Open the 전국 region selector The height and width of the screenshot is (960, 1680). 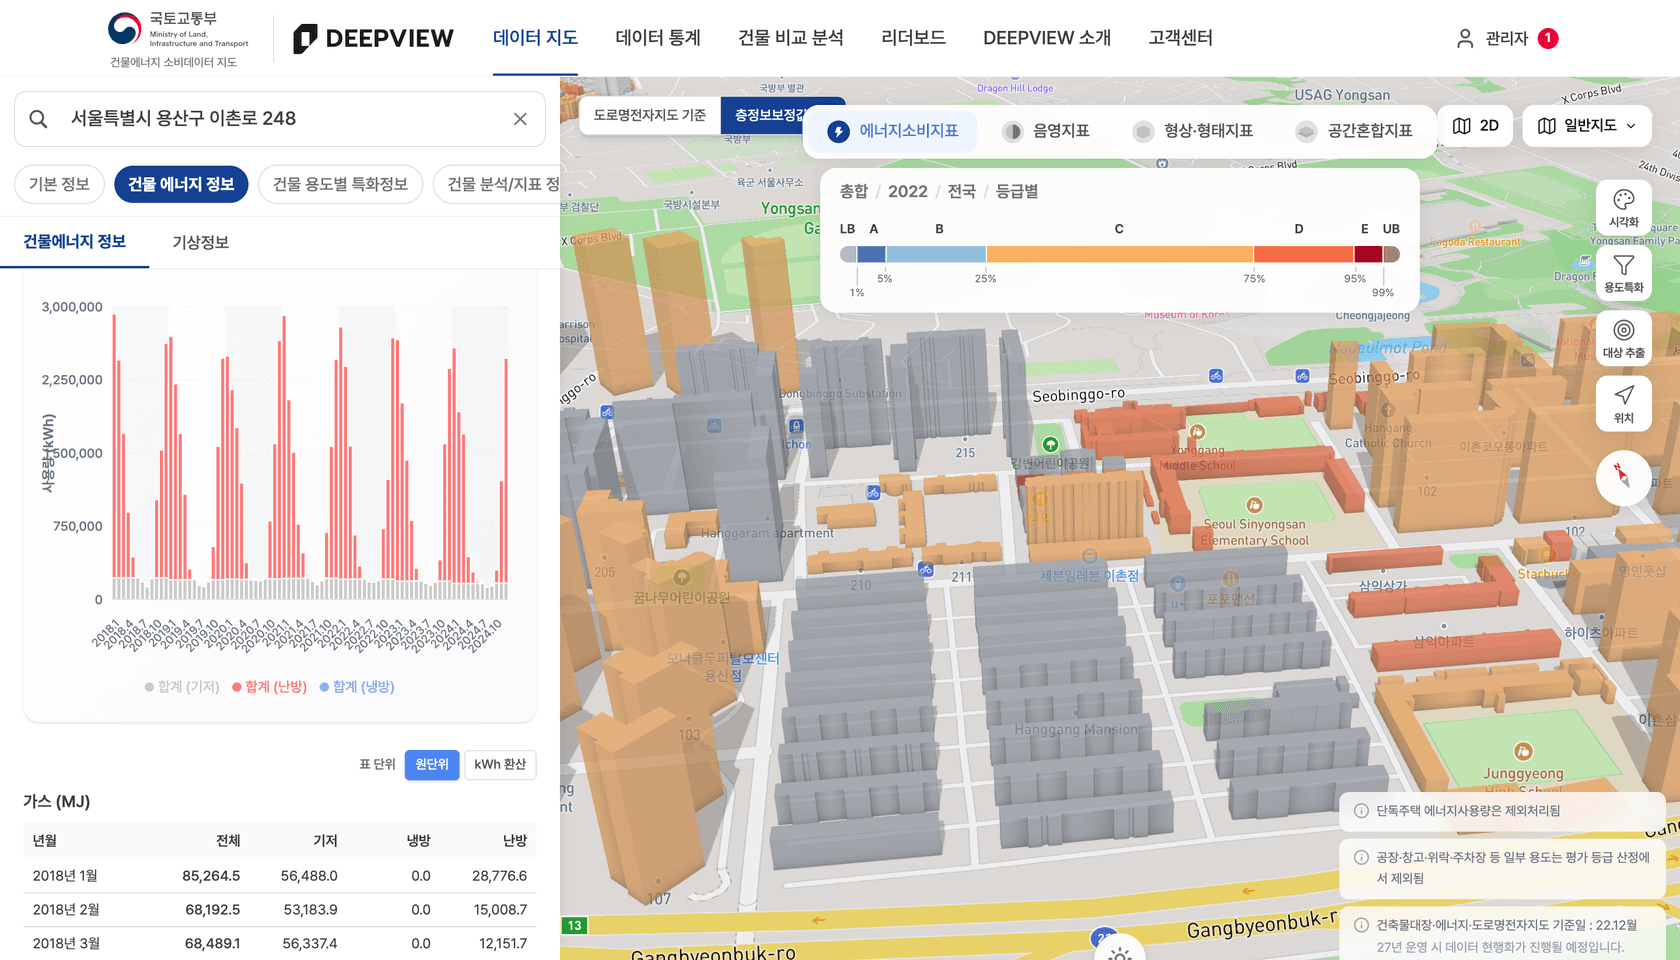(x=962, y=191)
